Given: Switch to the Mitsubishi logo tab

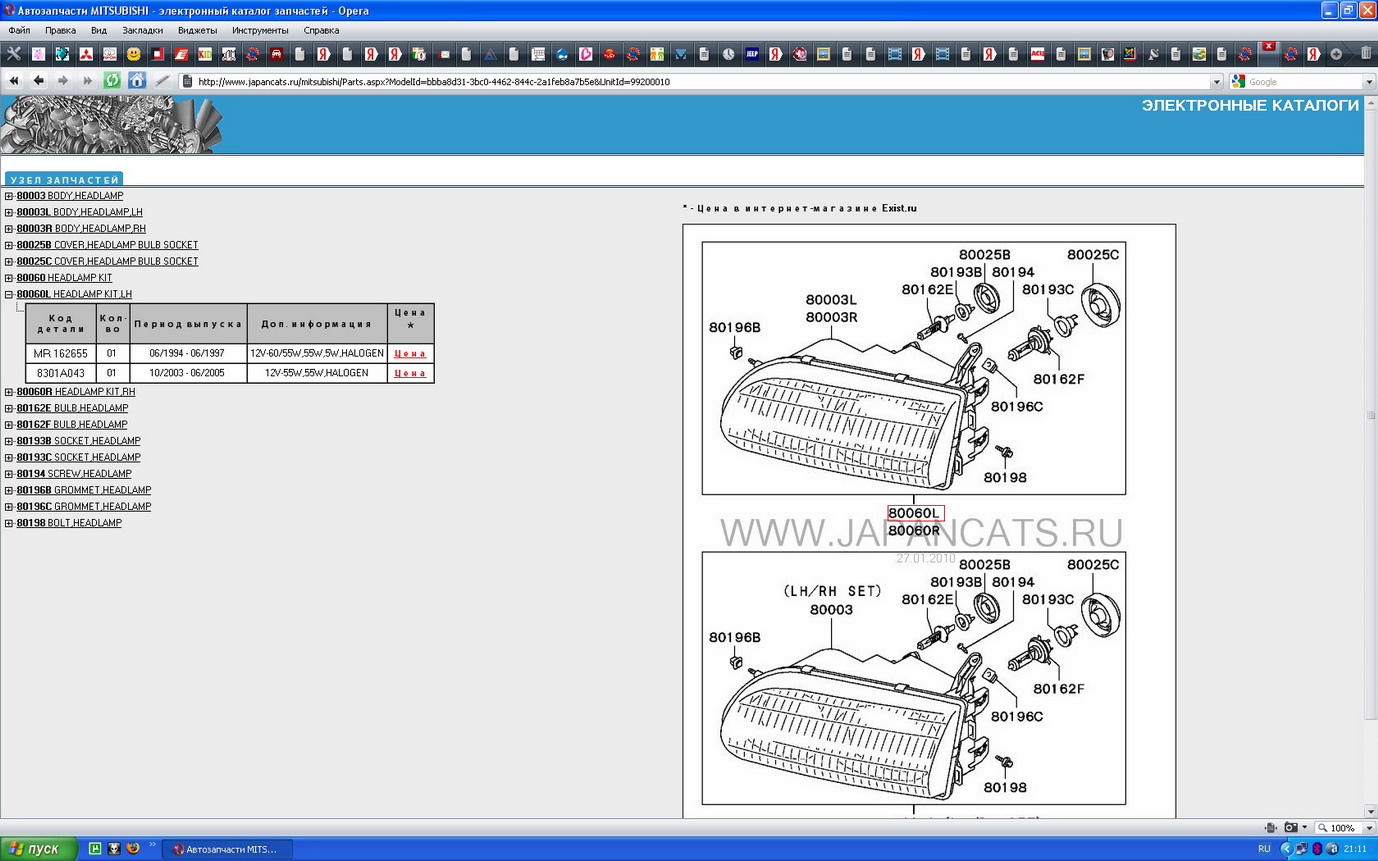Looking at the screenshot, I should [86, 54].
